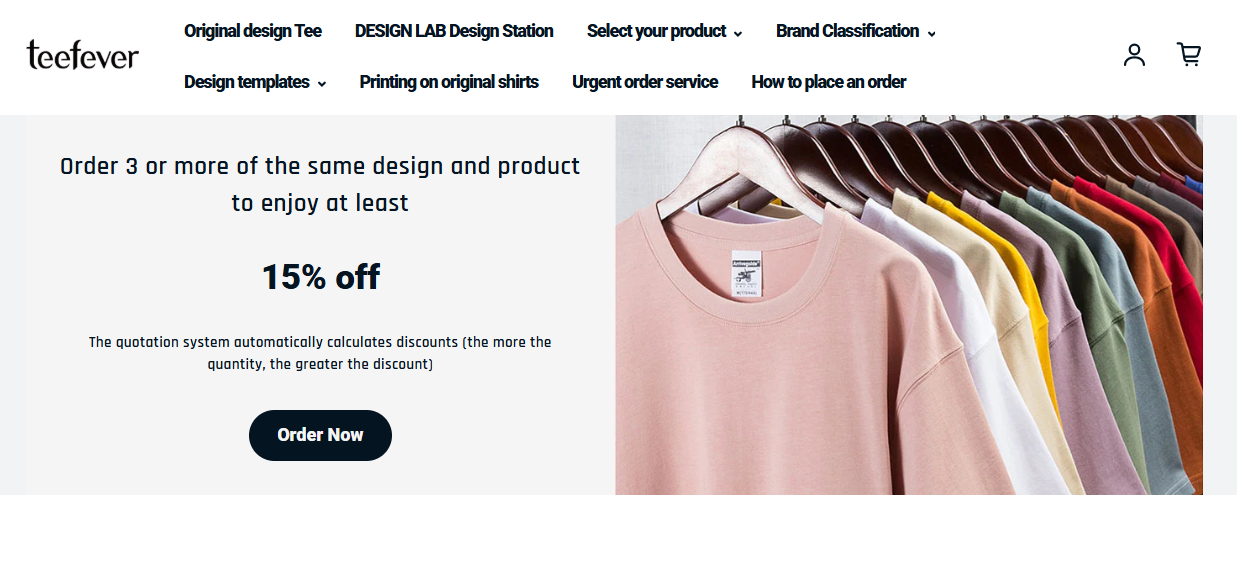The height and width of the screenshot is (562, 1237).
Task: Click the yellow t-shirt on the rack
Action: coord(1037,300)
